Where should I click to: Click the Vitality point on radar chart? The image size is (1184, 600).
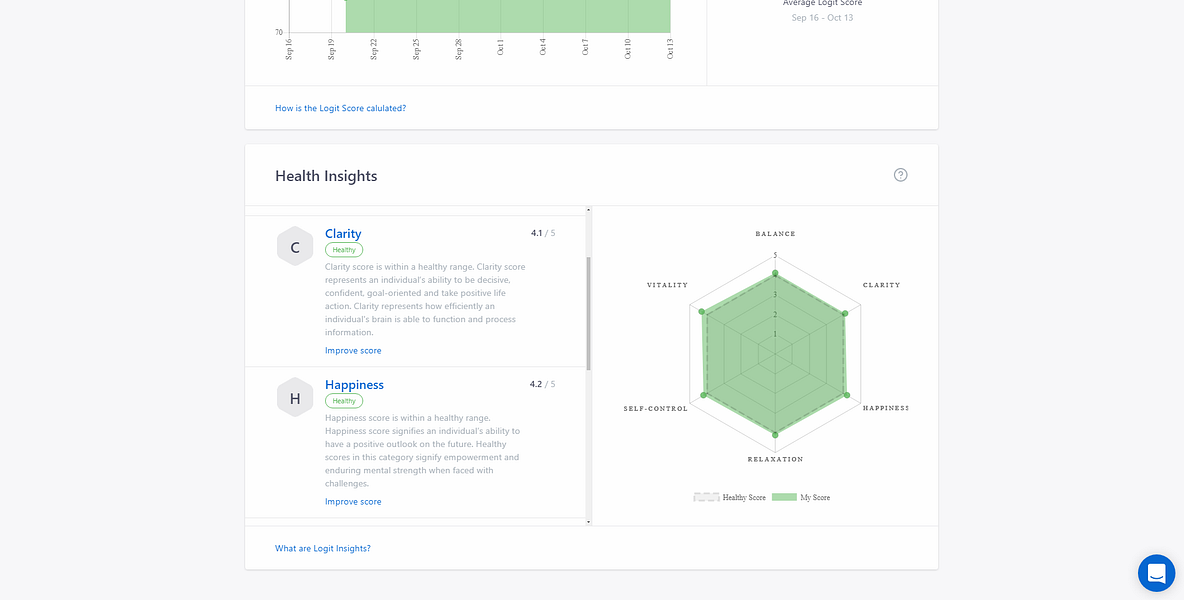click(x=701, y=312)
